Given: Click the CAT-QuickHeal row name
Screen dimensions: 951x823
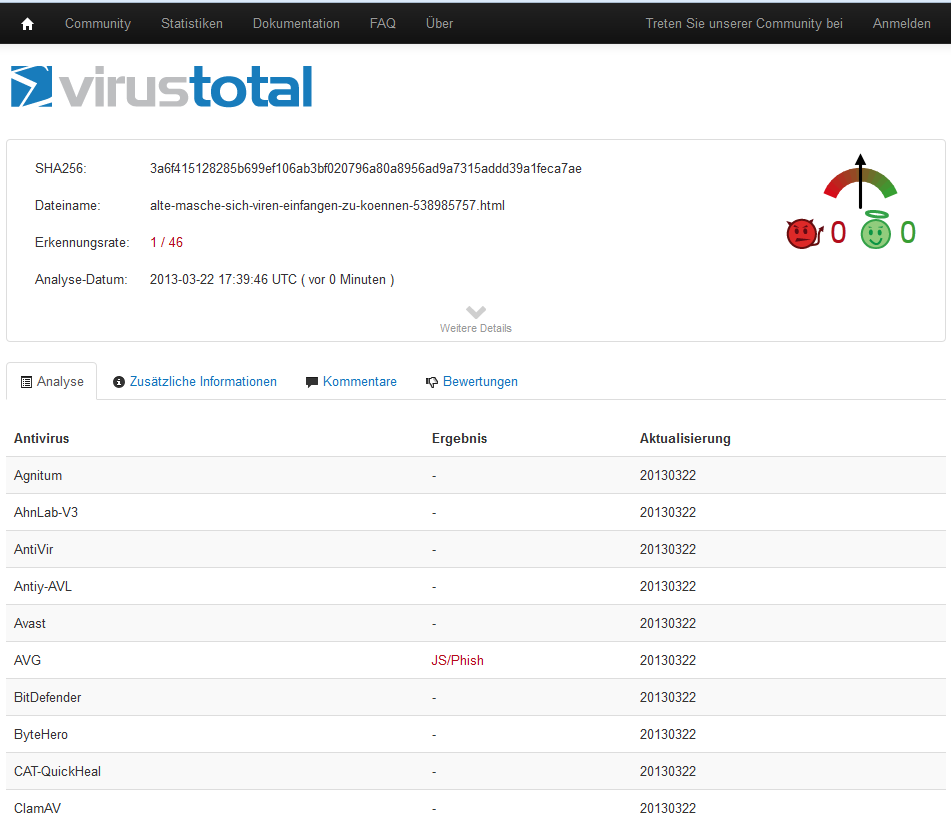Looking at the screenshot, I should click(x=58, y=771).
